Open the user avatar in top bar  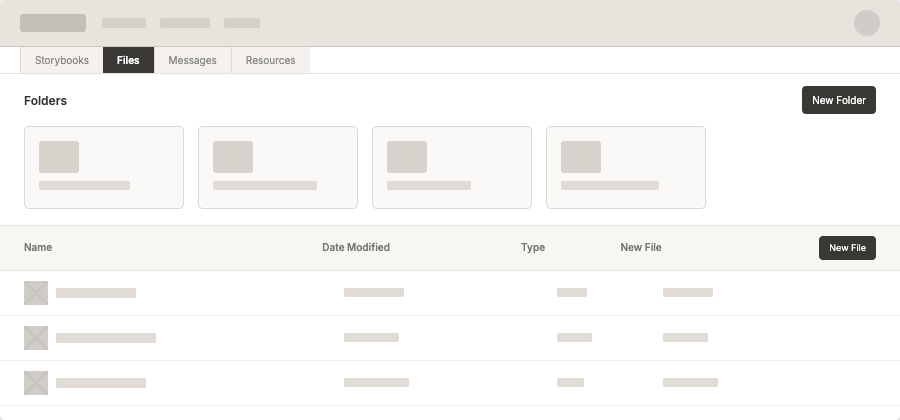coord(867,23)
